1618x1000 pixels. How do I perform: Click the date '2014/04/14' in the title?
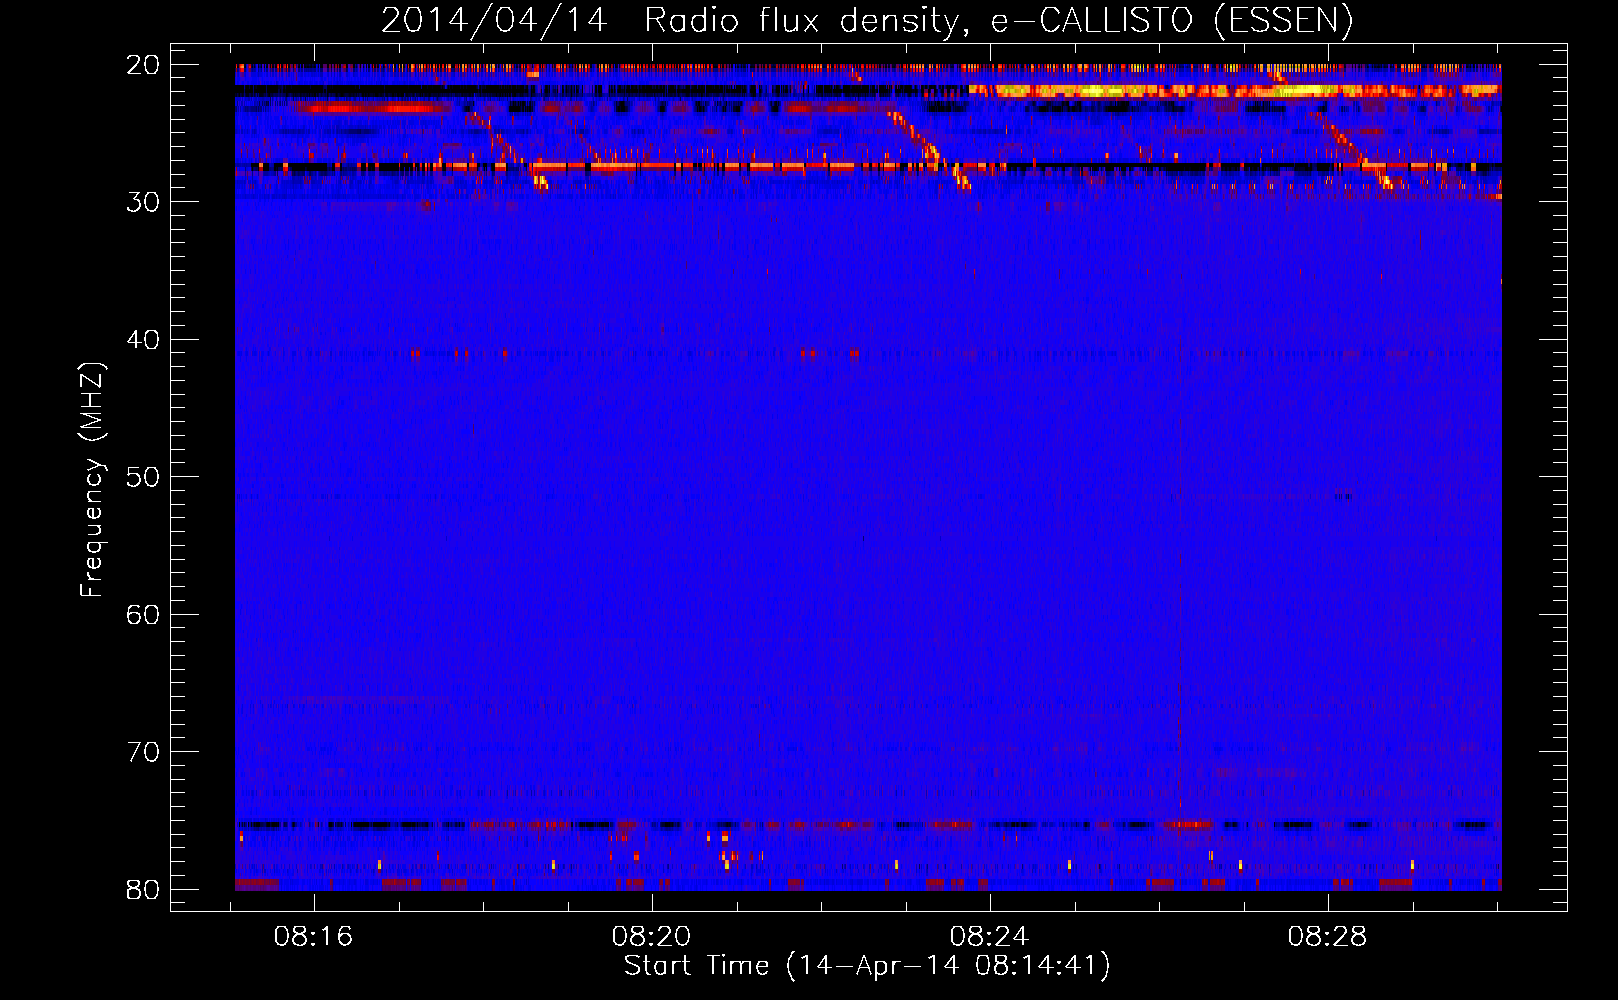point(494,20)
